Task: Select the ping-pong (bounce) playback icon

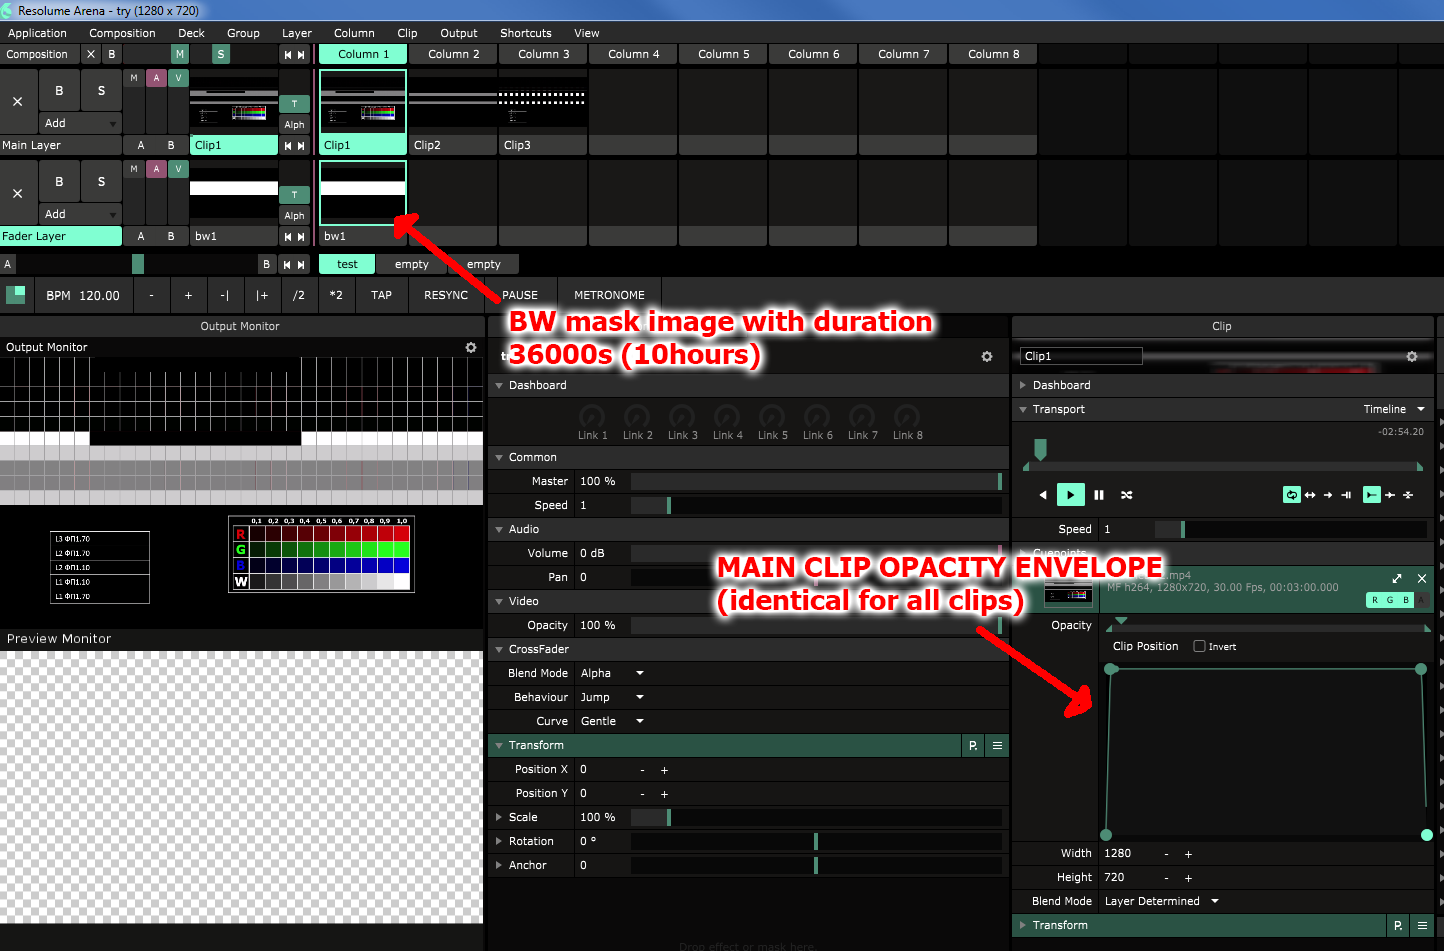Action: [1310, 495]
